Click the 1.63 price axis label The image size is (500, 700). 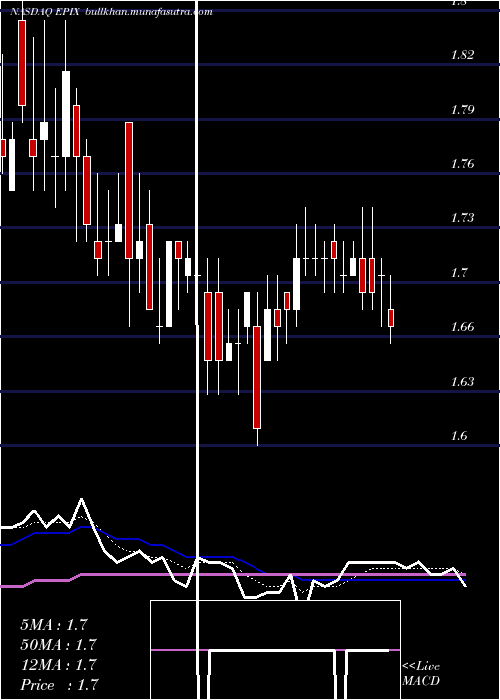click(462, 381)
